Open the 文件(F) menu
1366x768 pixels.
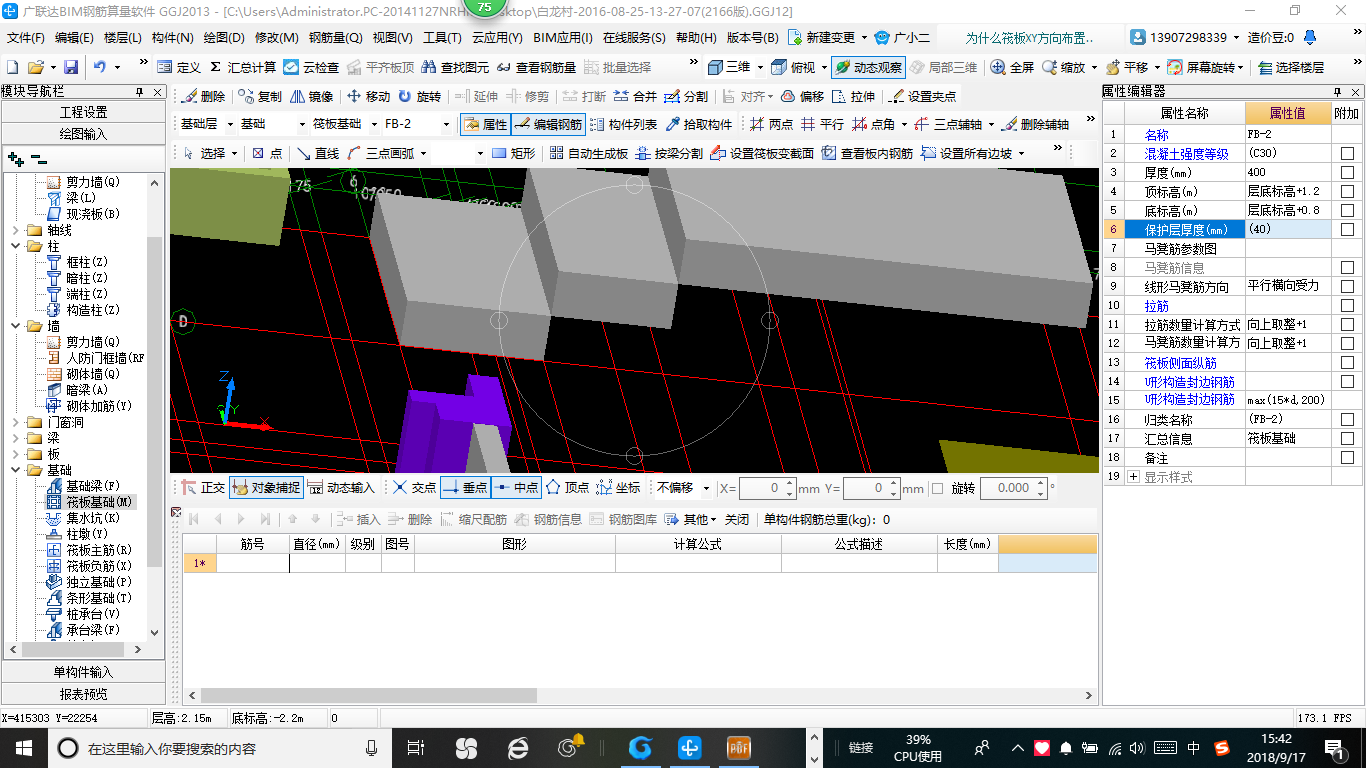tap(26, 38)
